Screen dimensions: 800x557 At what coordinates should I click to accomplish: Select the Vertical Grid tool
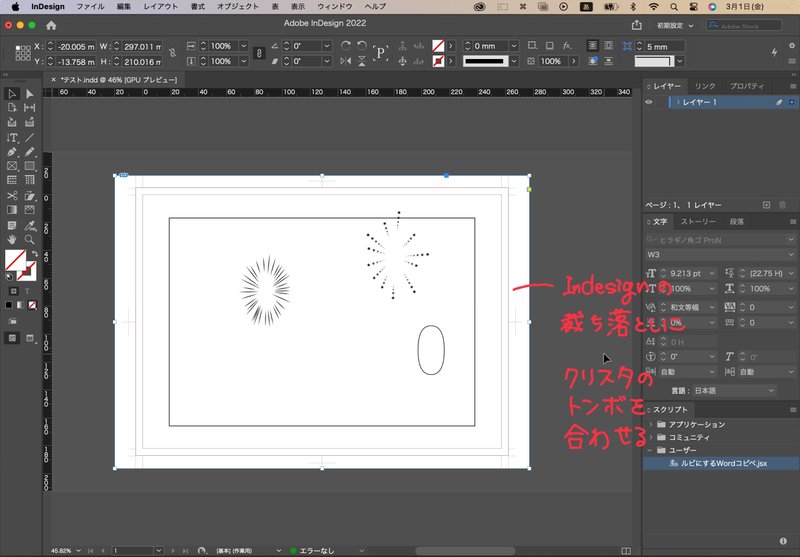(x=30, y=180)
